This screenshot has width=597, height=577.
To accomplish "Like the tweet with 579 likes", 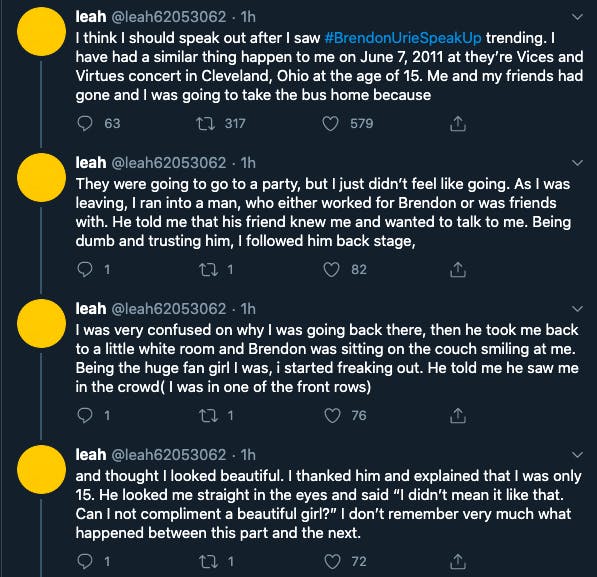I will (330, 123).
